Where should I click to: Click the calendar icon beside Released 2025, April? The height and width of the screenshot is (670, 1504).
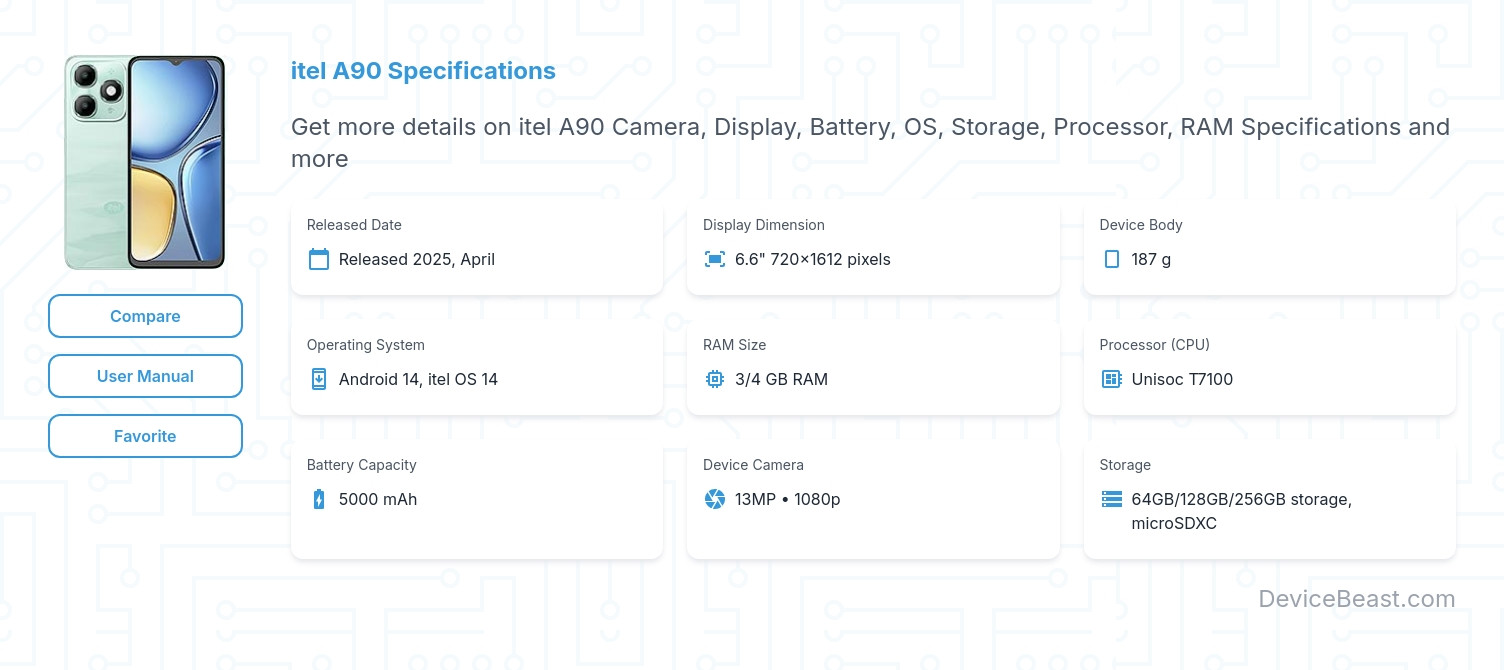[319, 259]
